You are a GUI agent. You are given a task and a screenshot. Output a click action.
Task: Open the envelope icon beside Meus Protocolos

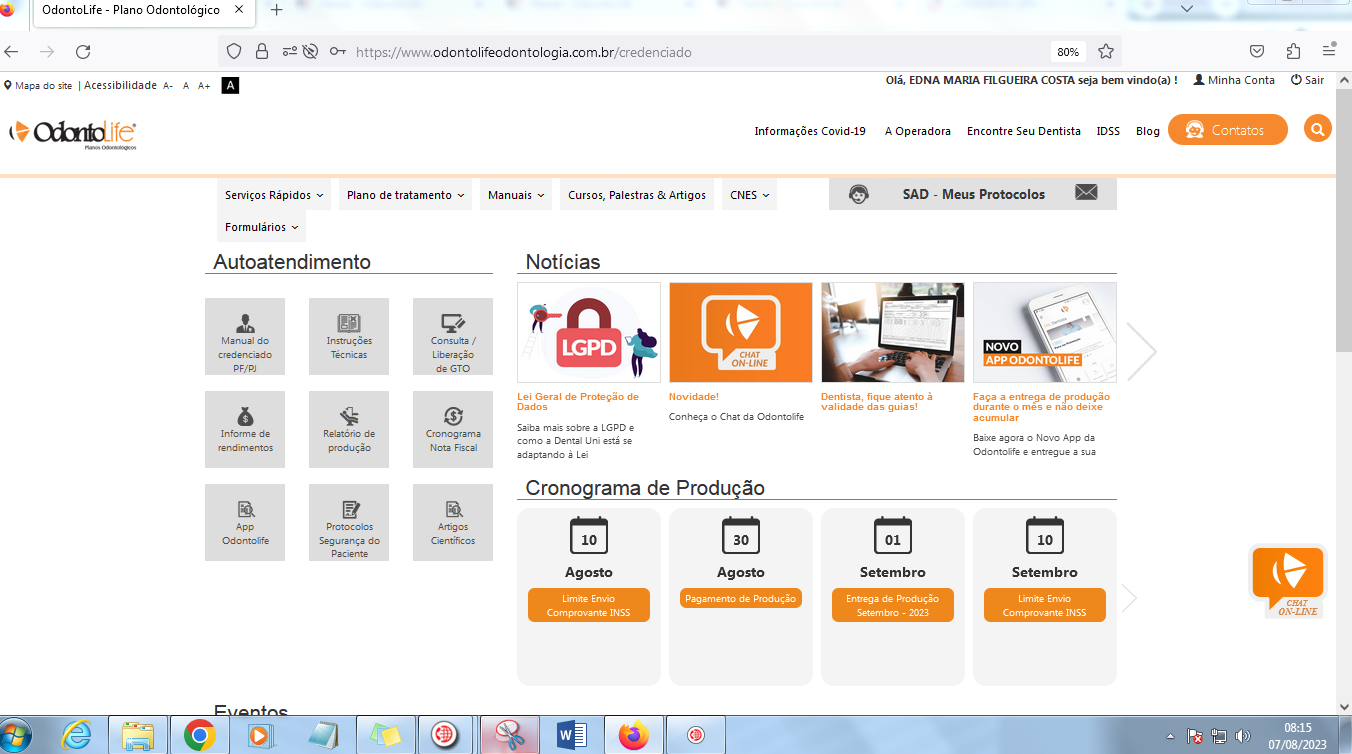(x=1086, y=193)
